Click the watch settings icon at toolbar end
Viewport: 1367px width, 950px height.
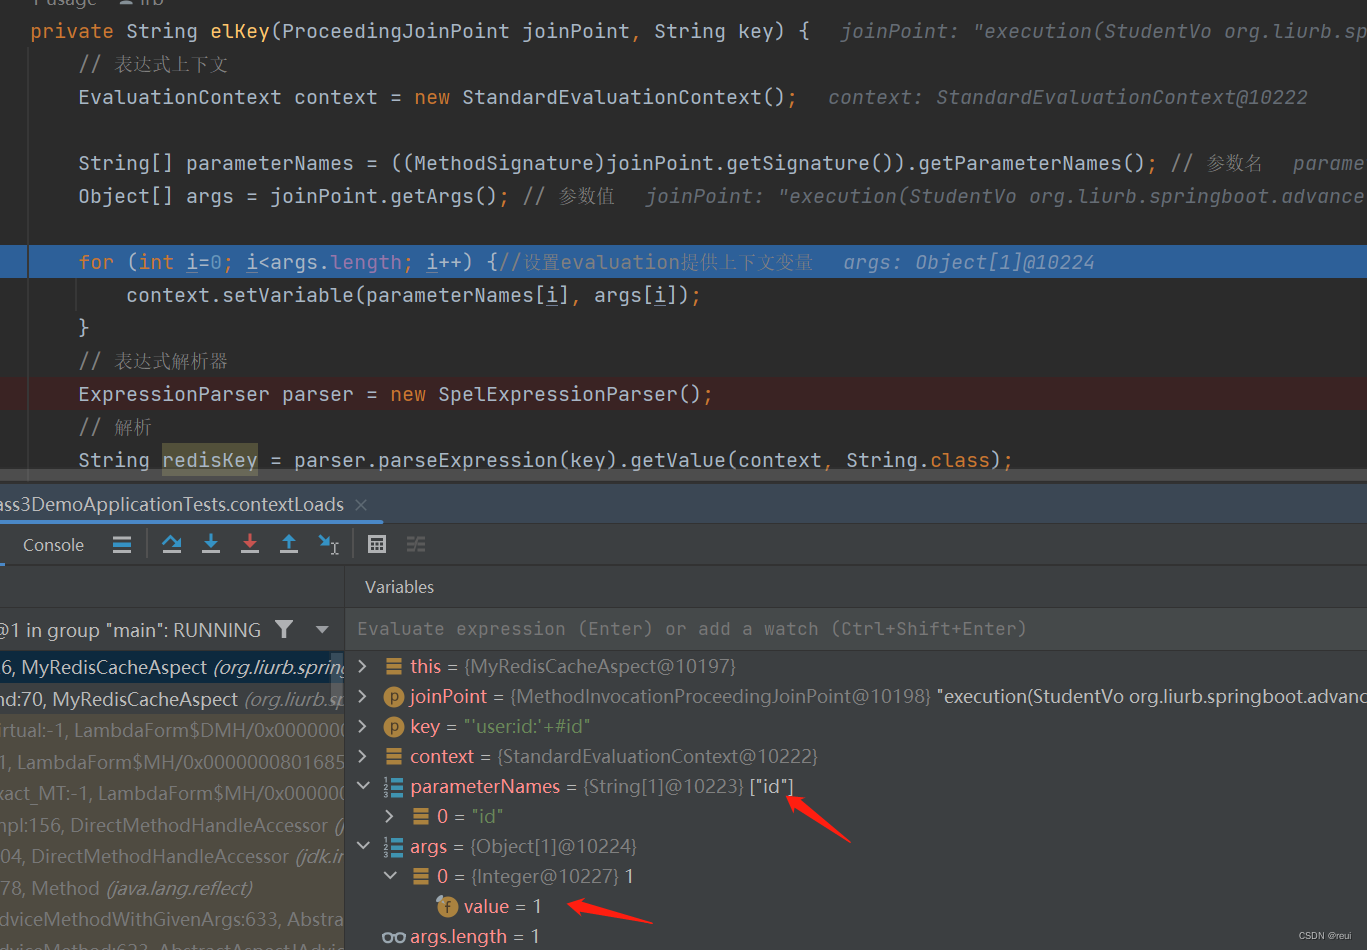click(415, 544)
